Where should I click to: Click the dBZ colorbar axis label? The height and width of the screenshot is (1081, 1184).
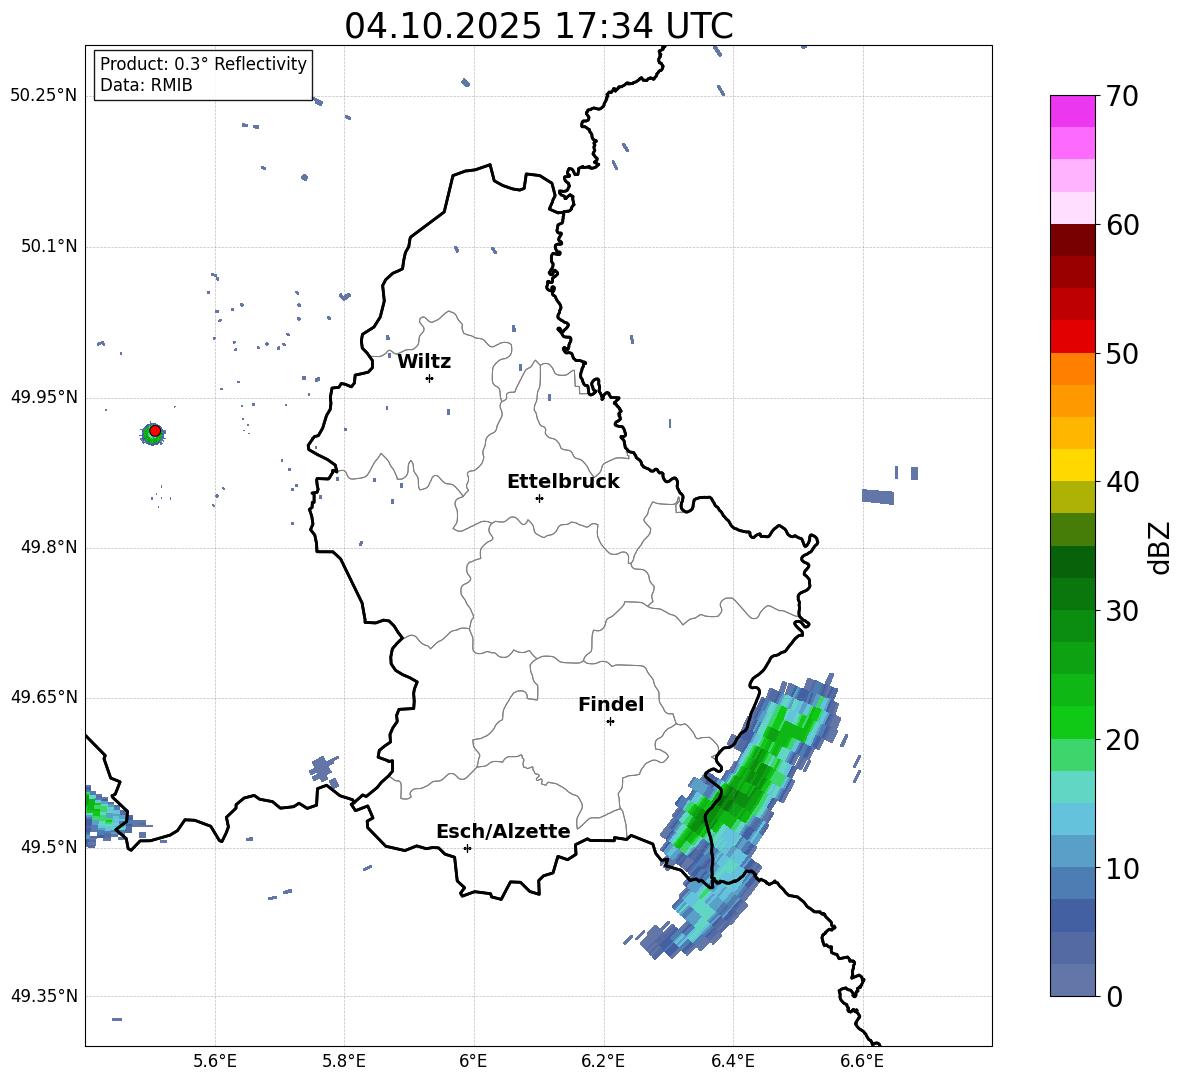(x=1160, y=547)
